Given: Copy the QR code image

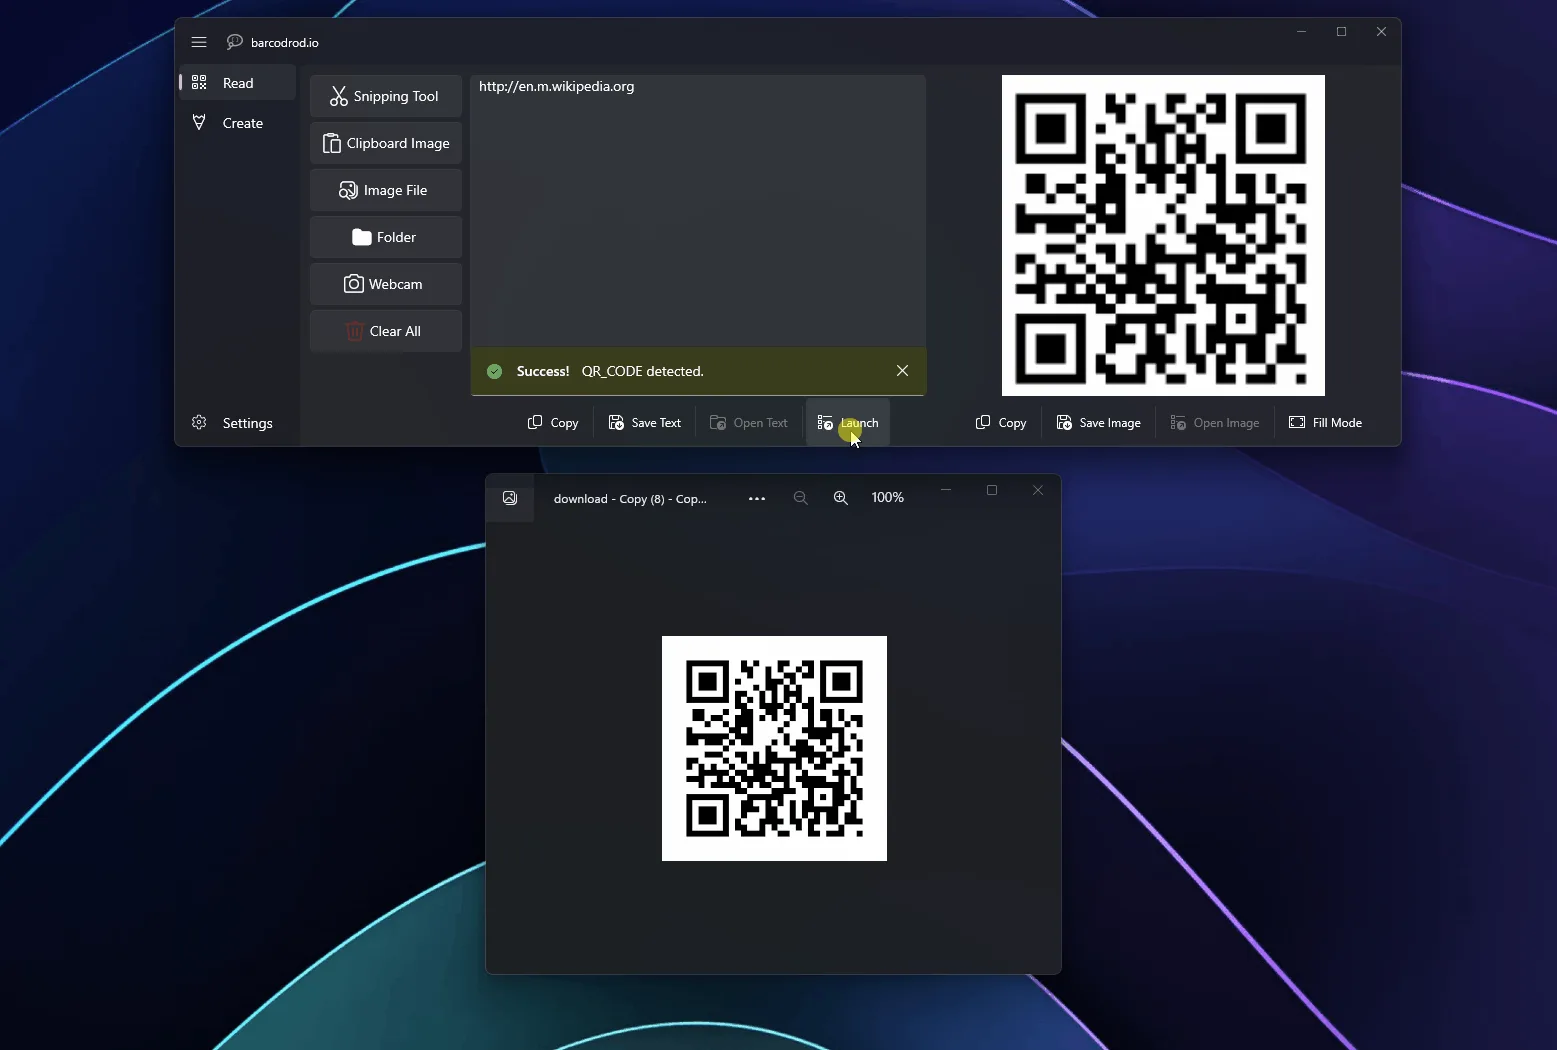Looking at the screenshot, I should point(1001,423).
